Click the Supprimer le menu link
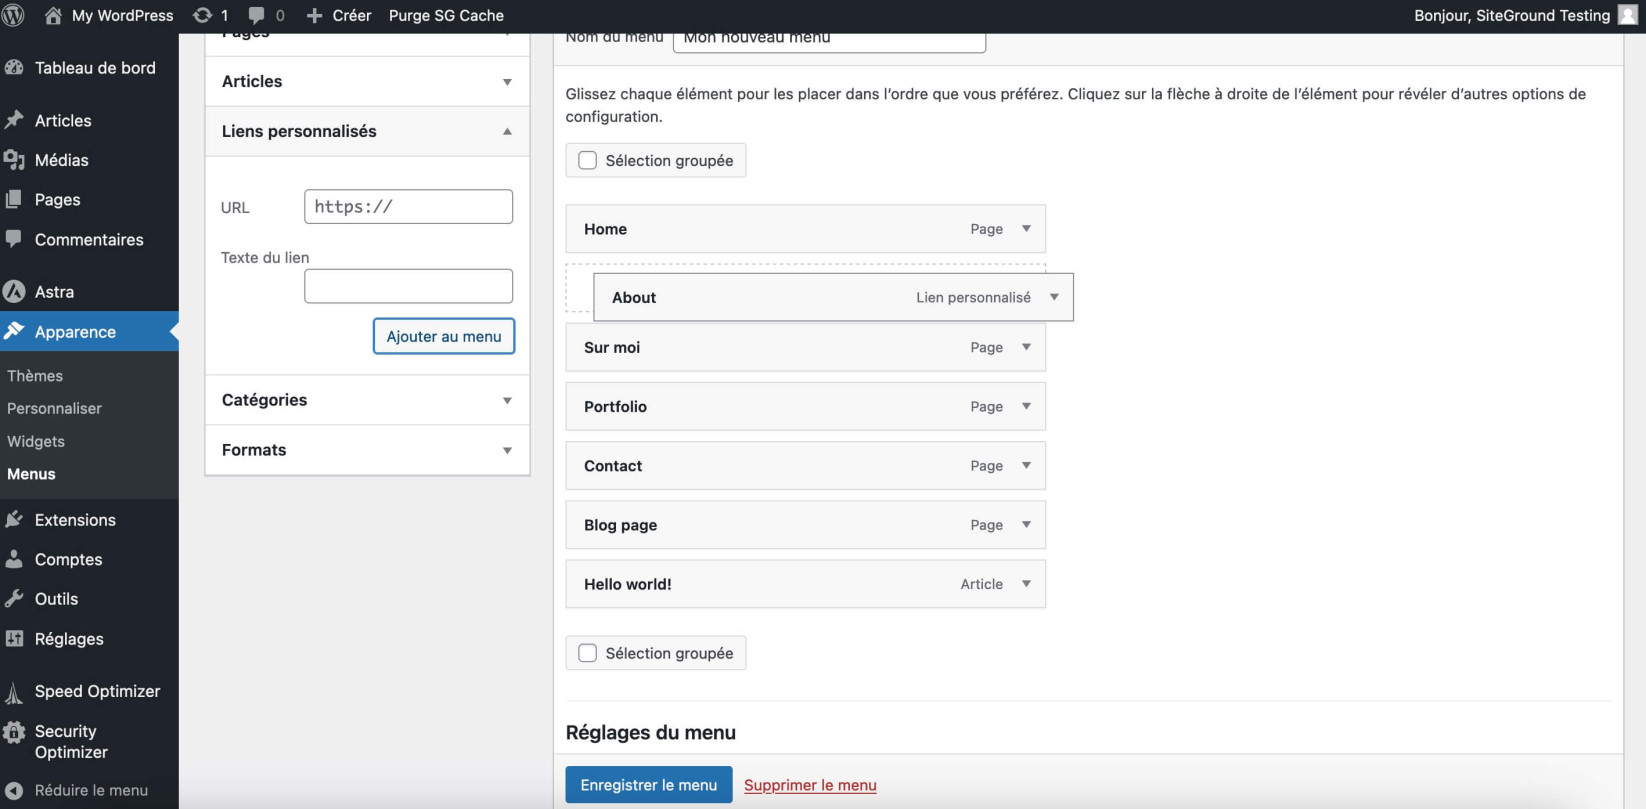The width and height of the screenshot is (1646, 809). point(810,785)
